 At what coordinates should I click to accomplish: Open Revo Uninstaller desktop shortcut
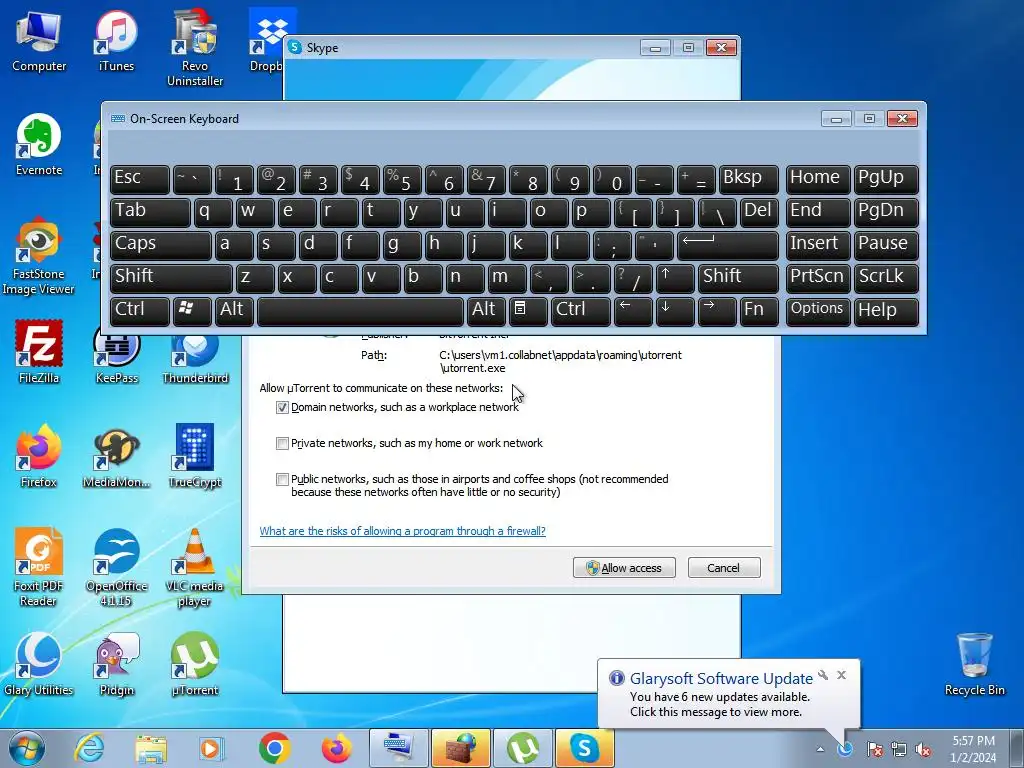tap(195, 49)
